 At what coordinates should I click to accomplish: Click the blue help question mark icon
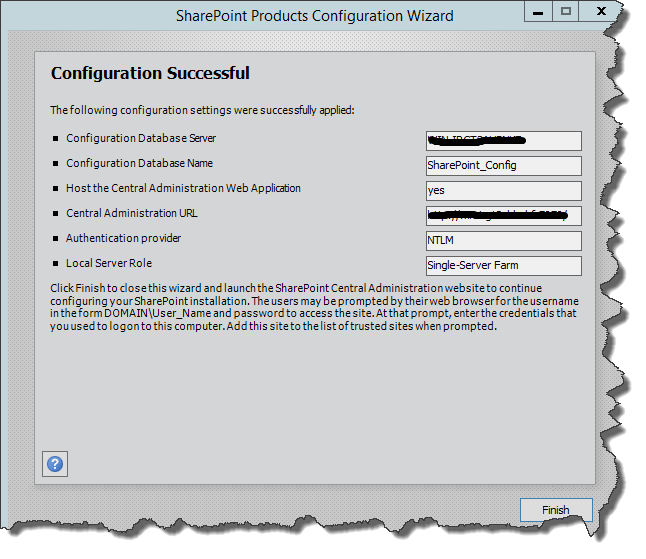(x=55, y=464)
